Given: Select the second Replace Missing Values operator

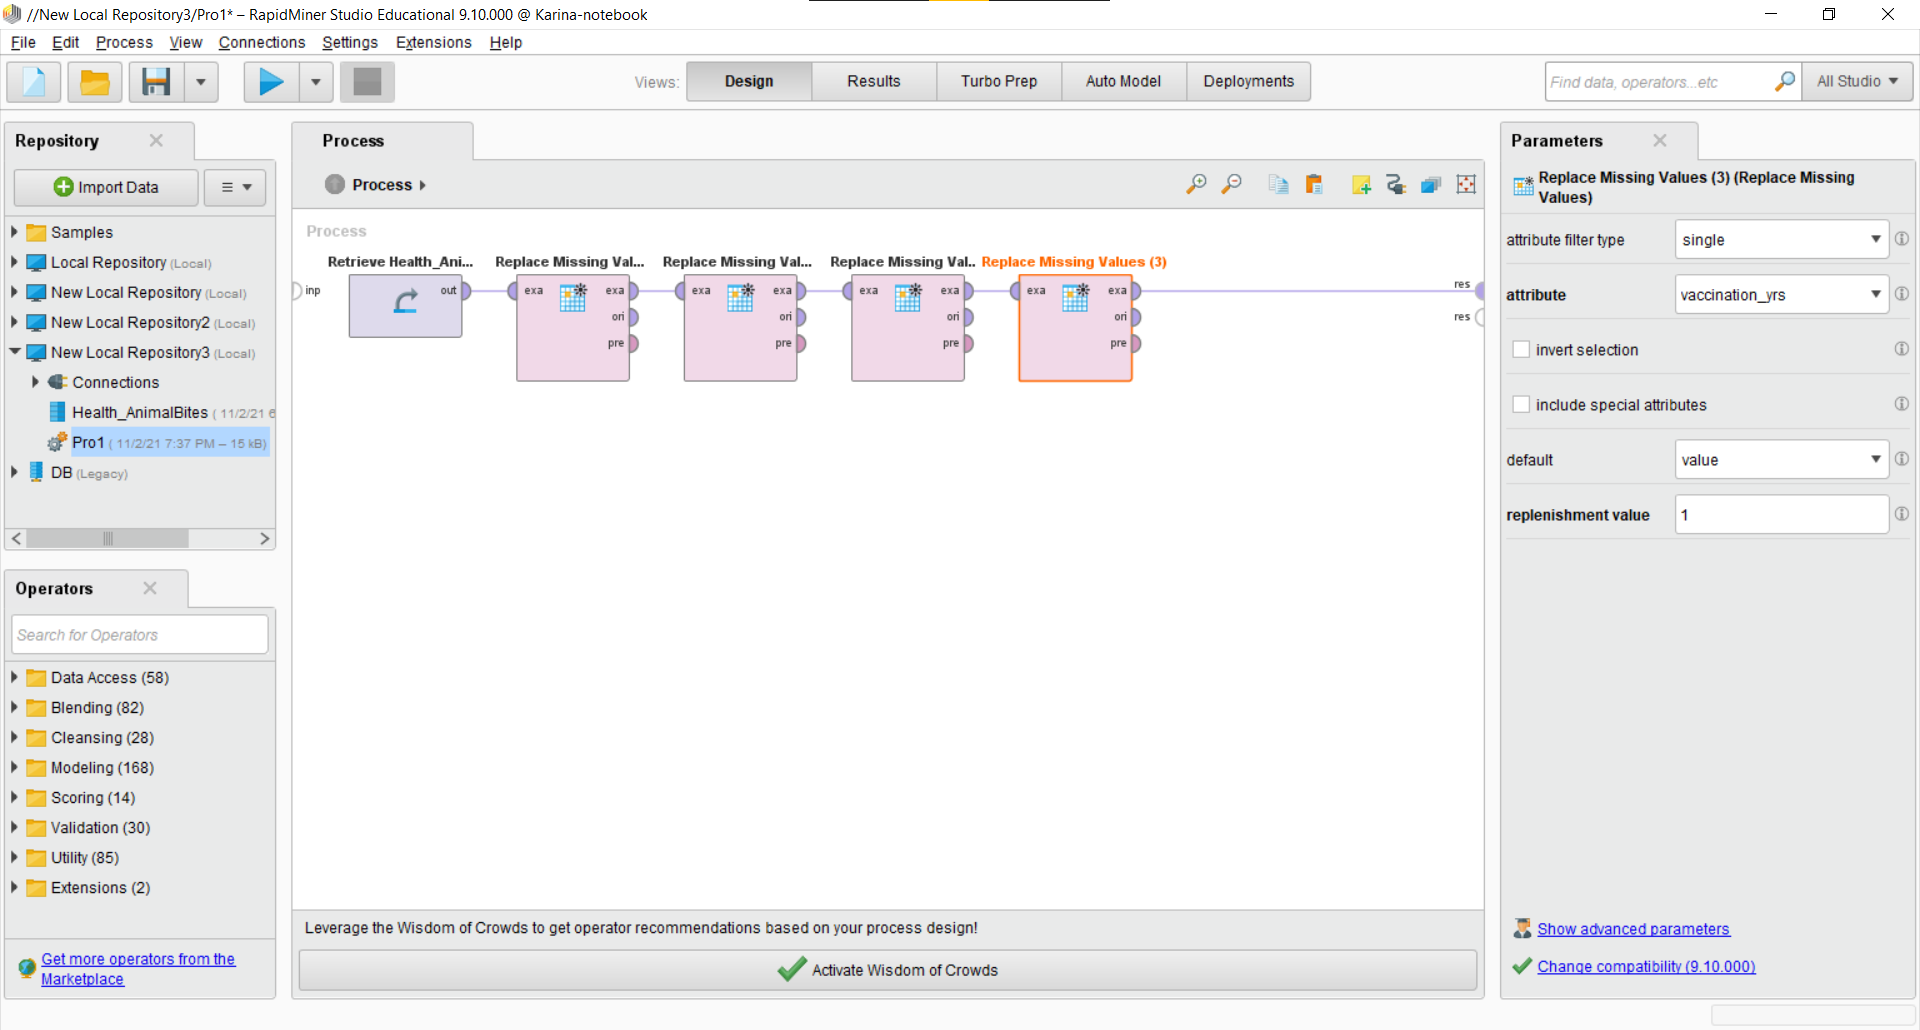Looking at the screenshot, I should [x=740, y=328].
